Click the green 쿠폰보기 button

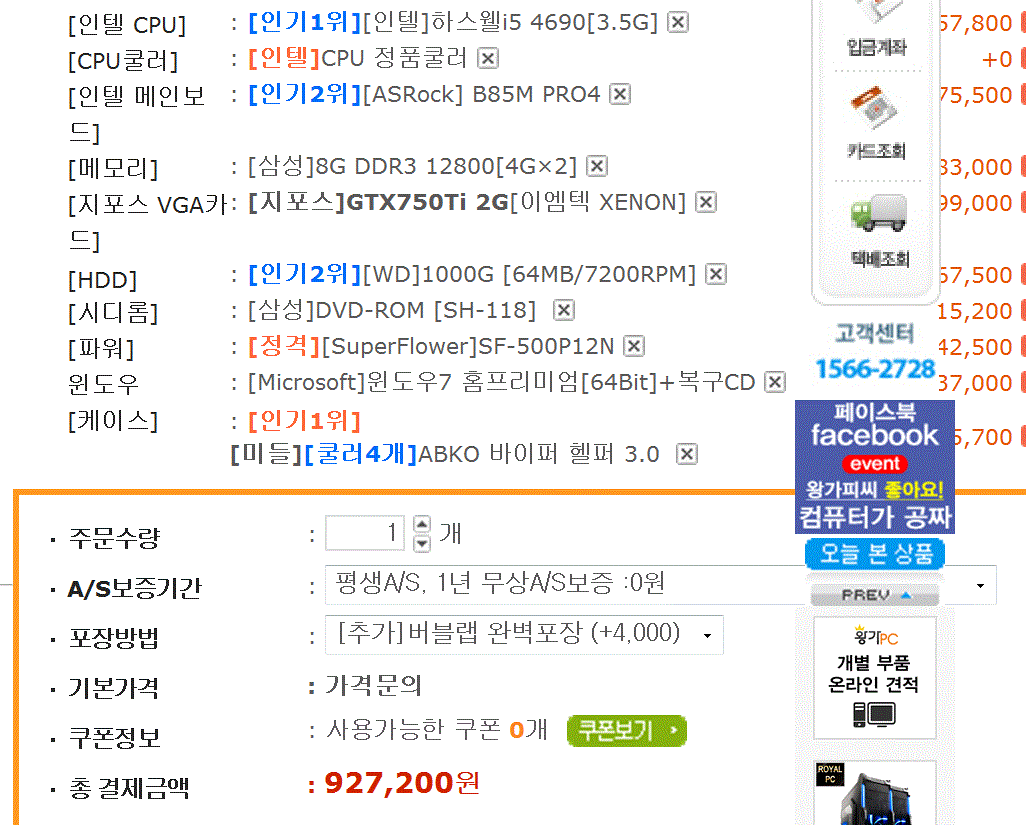click(627, 731)
